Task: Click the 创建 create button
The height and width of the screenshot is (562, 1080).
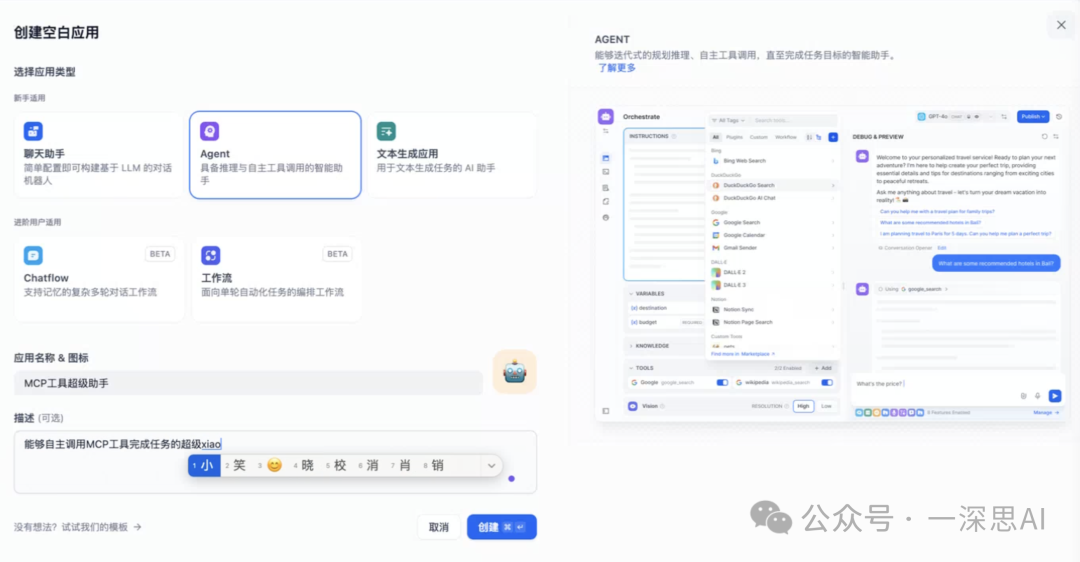Action: 501,527
